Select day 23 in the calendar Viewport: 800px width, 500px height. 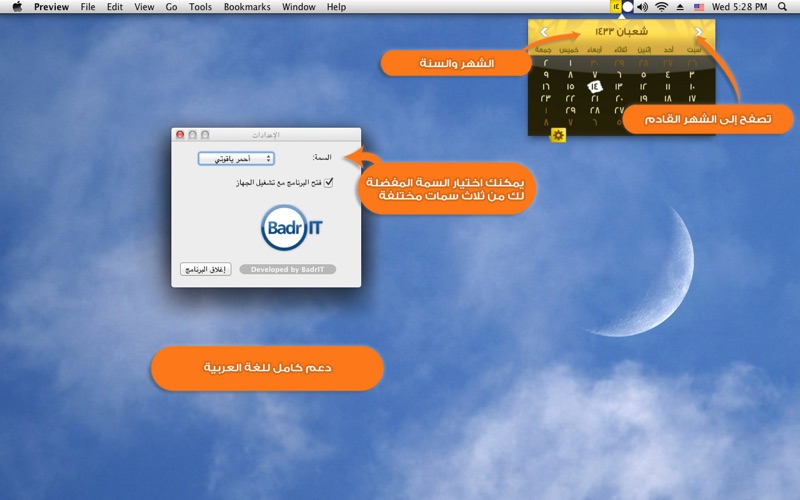pyautogui.click(x=545, y=98)
